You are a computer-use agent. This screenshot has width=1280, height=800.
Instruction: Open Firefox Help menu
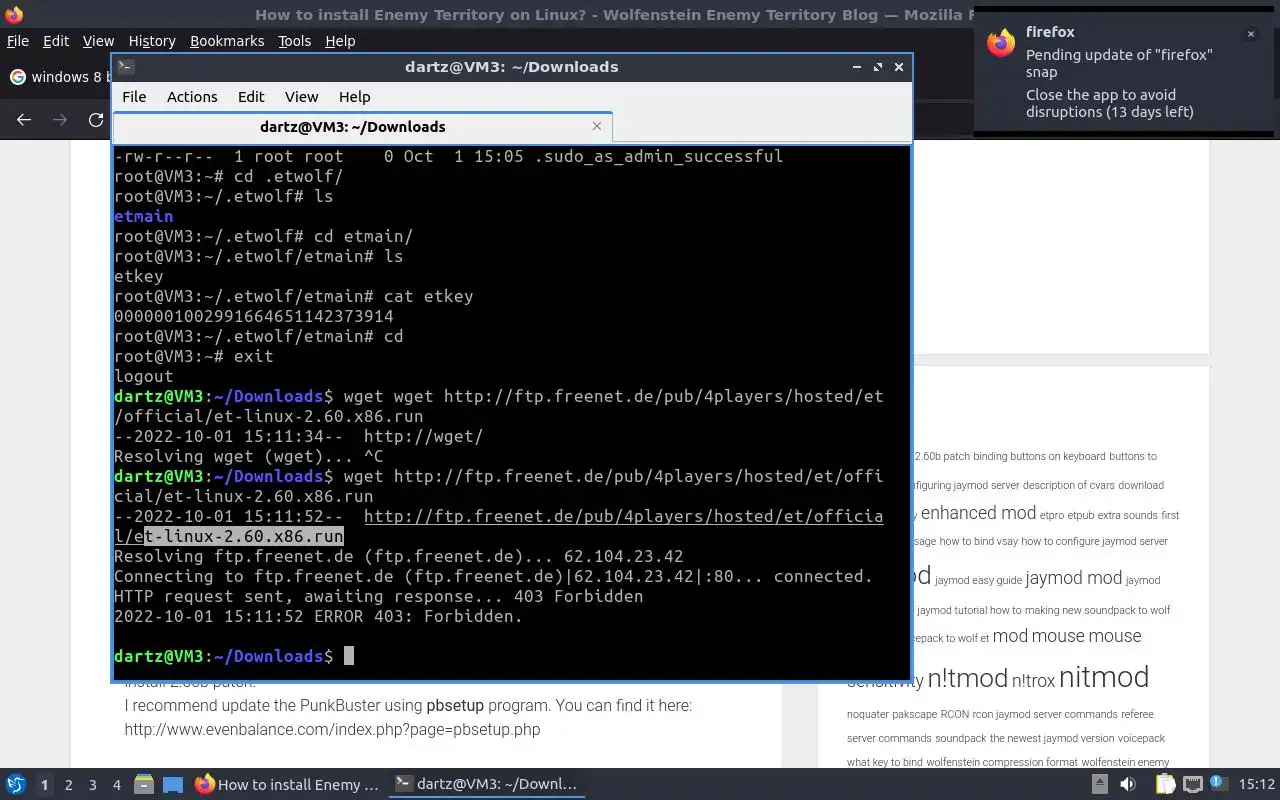340,41
